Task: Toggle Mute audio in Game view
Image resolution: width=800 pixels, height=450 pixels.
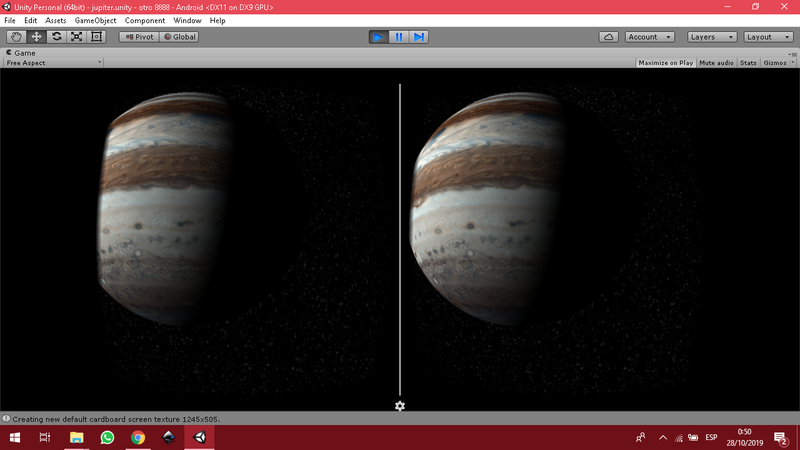Action: point(716,62)
